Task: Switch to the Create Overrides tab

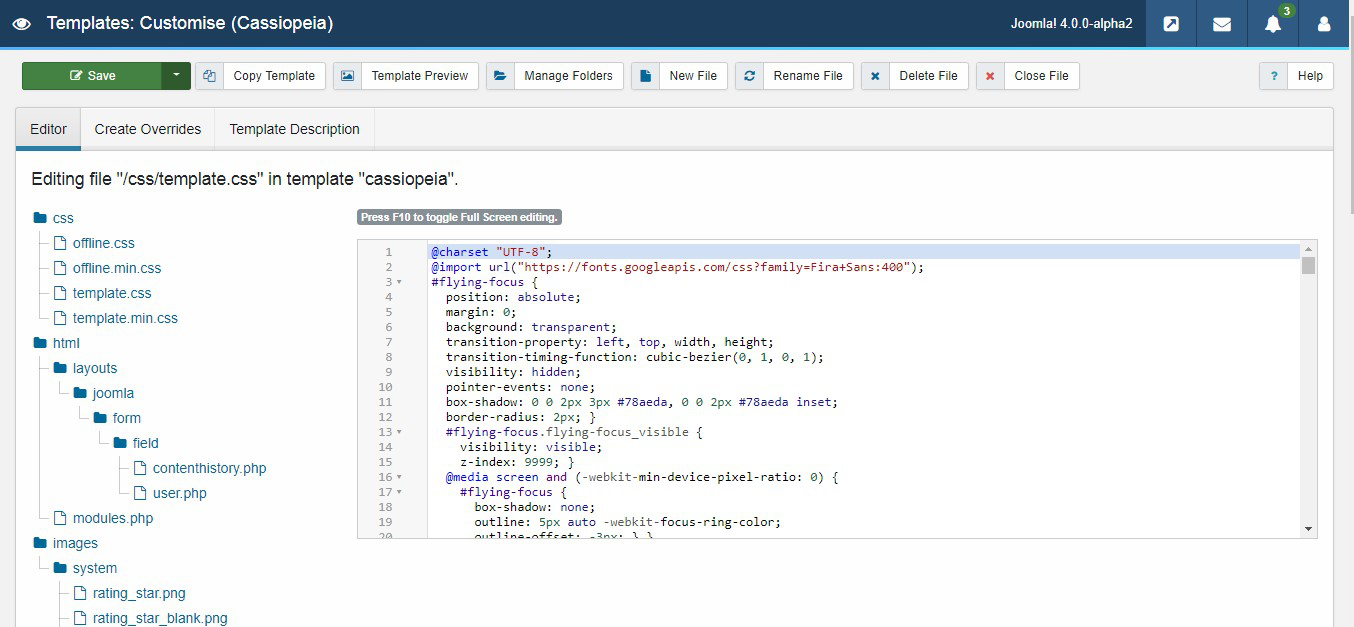Action: tap(148, 129)
